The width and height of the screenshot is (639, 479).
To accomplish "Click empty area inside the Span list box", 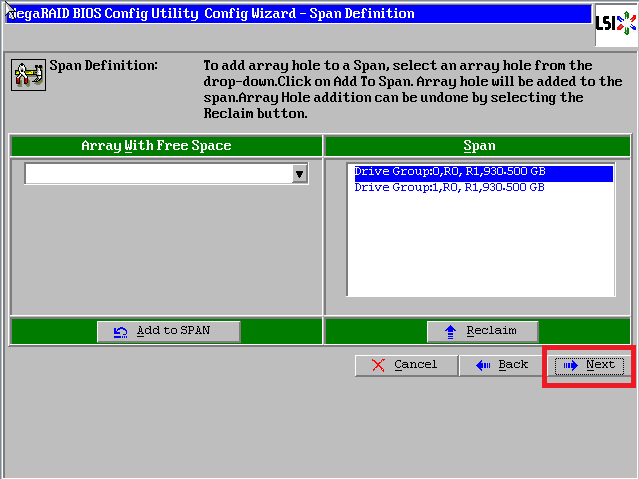I will click(x=480, y=250).
